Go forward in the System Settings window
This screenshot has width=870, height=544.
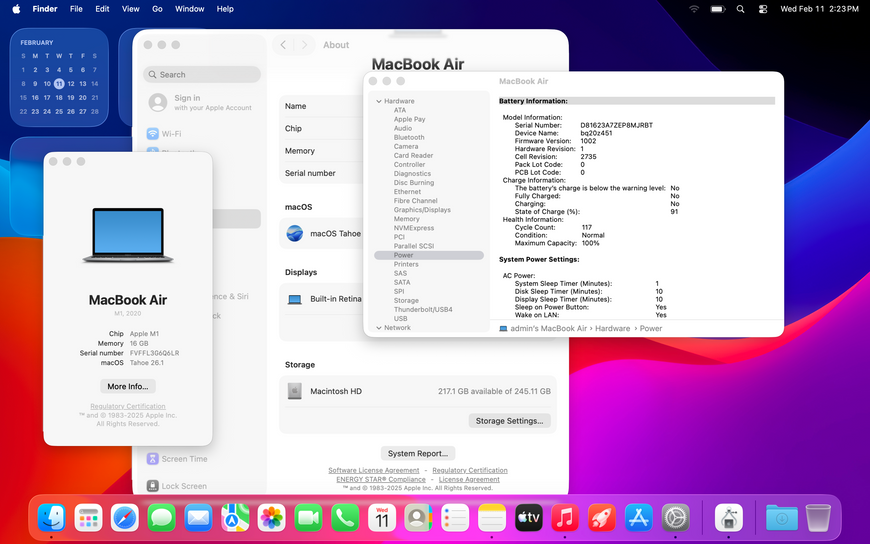304,45
